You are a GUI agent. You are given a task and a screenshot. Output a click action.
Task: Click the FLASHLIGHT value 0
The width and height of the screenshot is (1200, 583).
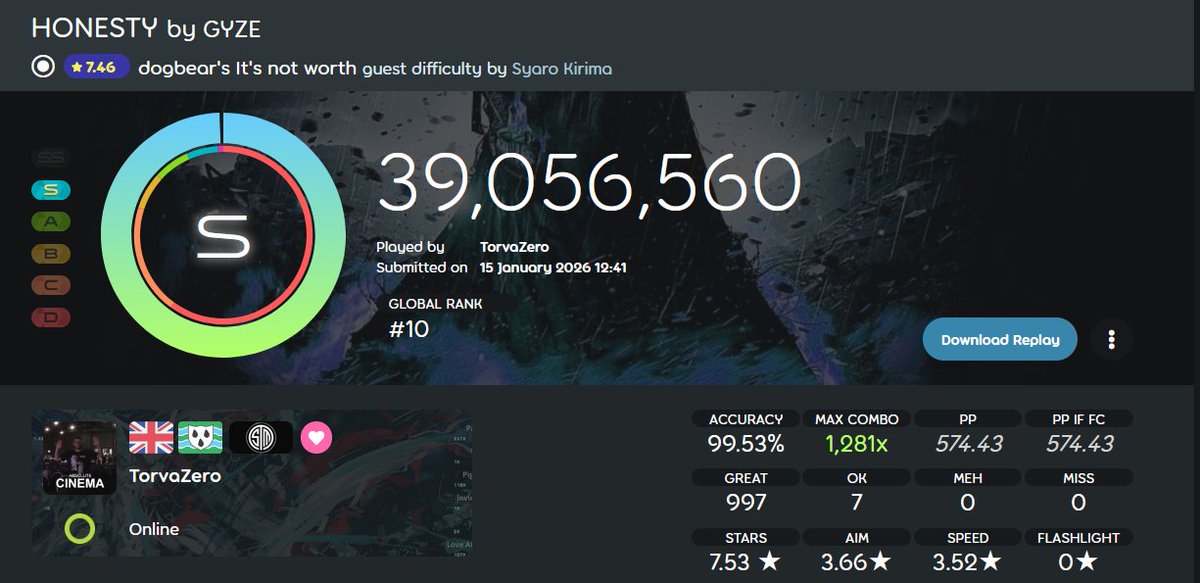[1079, 562]
